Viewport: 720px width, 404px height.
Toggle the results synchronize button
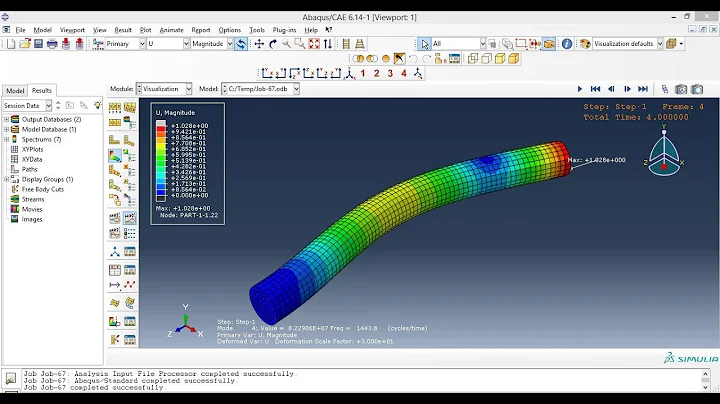click(x=241, y=44)
